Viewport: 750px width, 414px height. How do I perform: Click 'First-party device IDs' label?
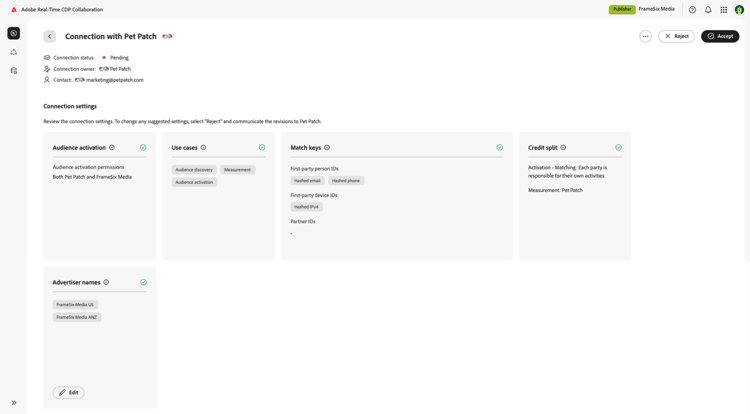coord(314,195)
